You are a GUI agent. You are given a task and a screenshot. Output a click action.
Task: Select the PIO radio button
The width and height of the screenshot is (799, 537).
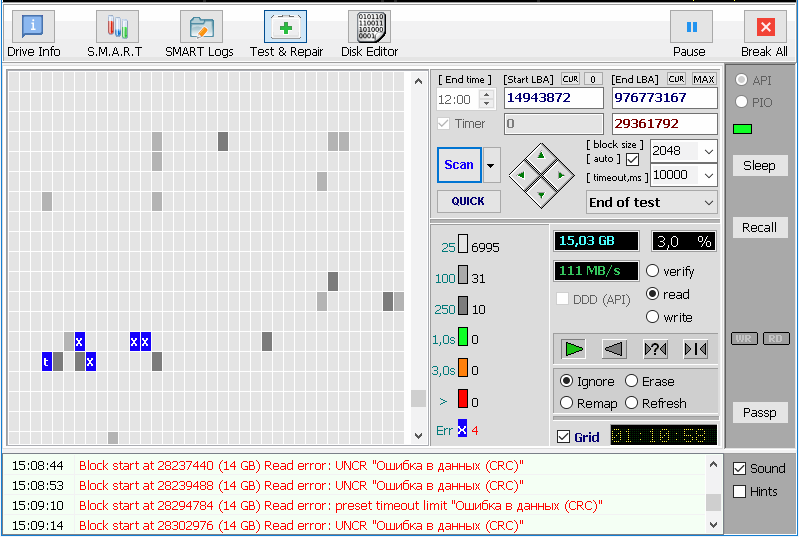tap(741, 102)
